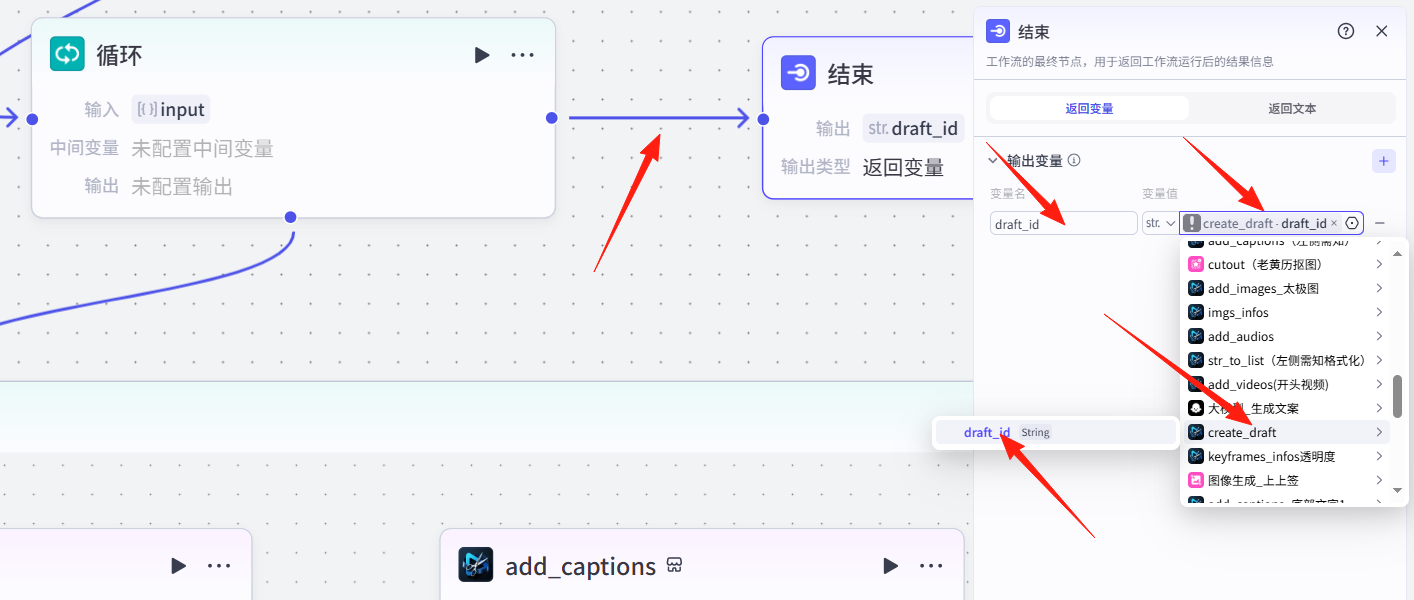Add a new output variable with plus icon

(x=1383, y=160)
